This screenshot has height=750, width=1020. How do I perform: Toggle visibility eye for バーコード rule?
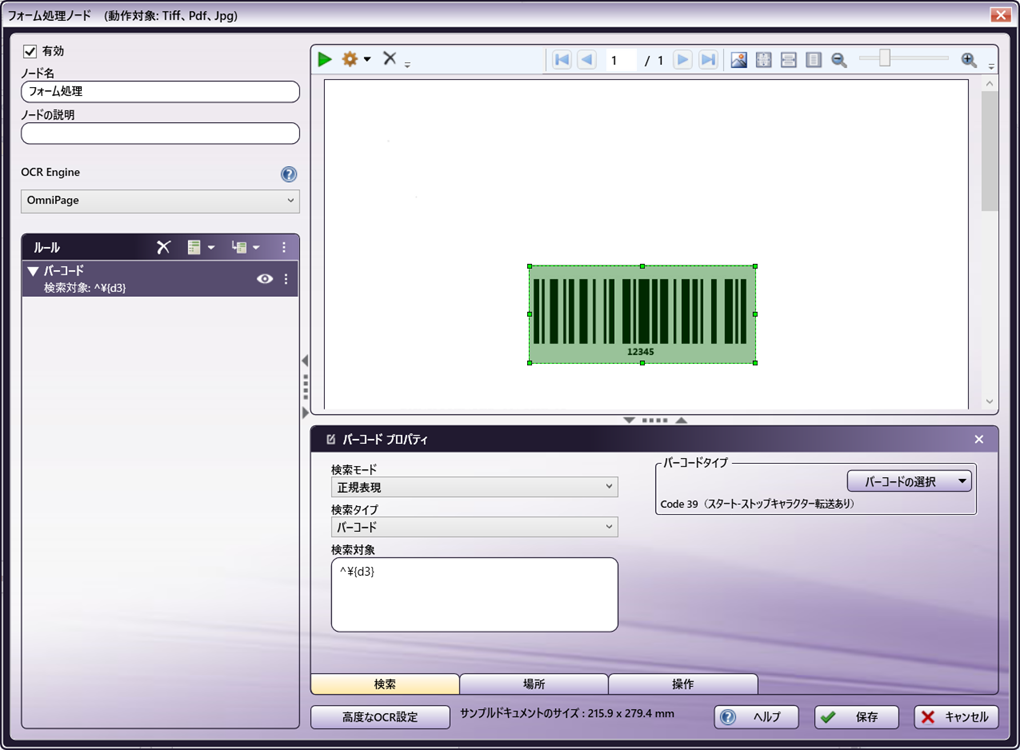tap(265, 278)
